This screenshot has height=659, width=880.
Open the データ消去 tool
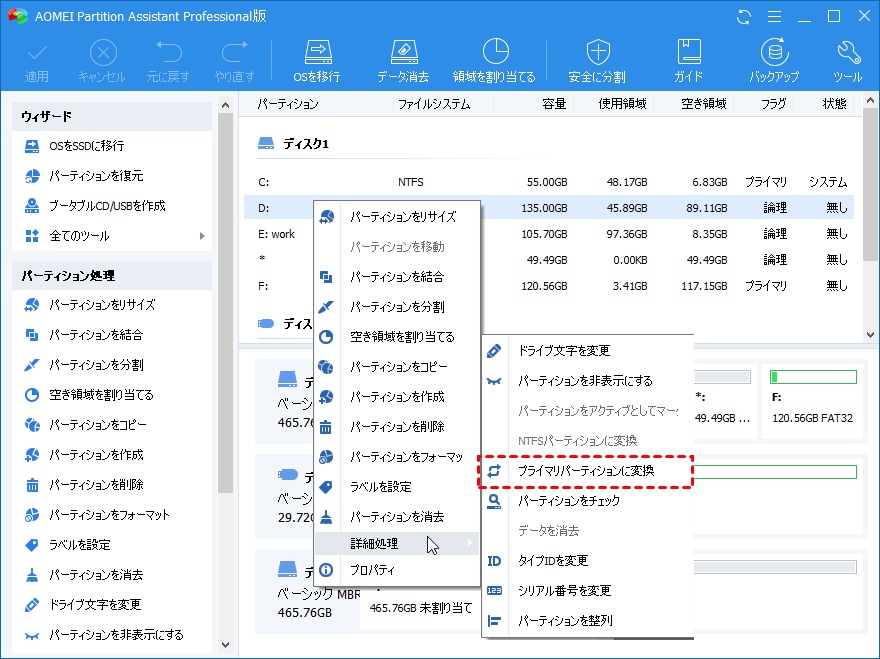click(403, 61)
